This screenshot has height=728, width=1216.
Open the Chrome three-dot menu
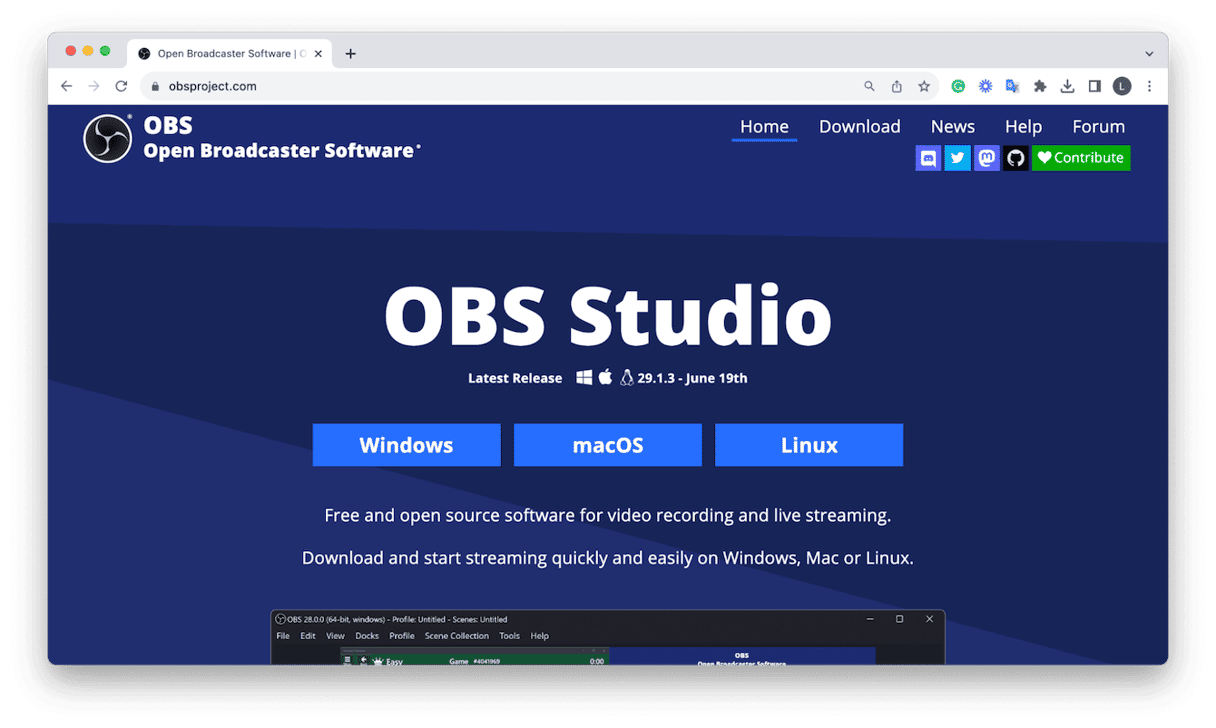[x=1149, y=86]
